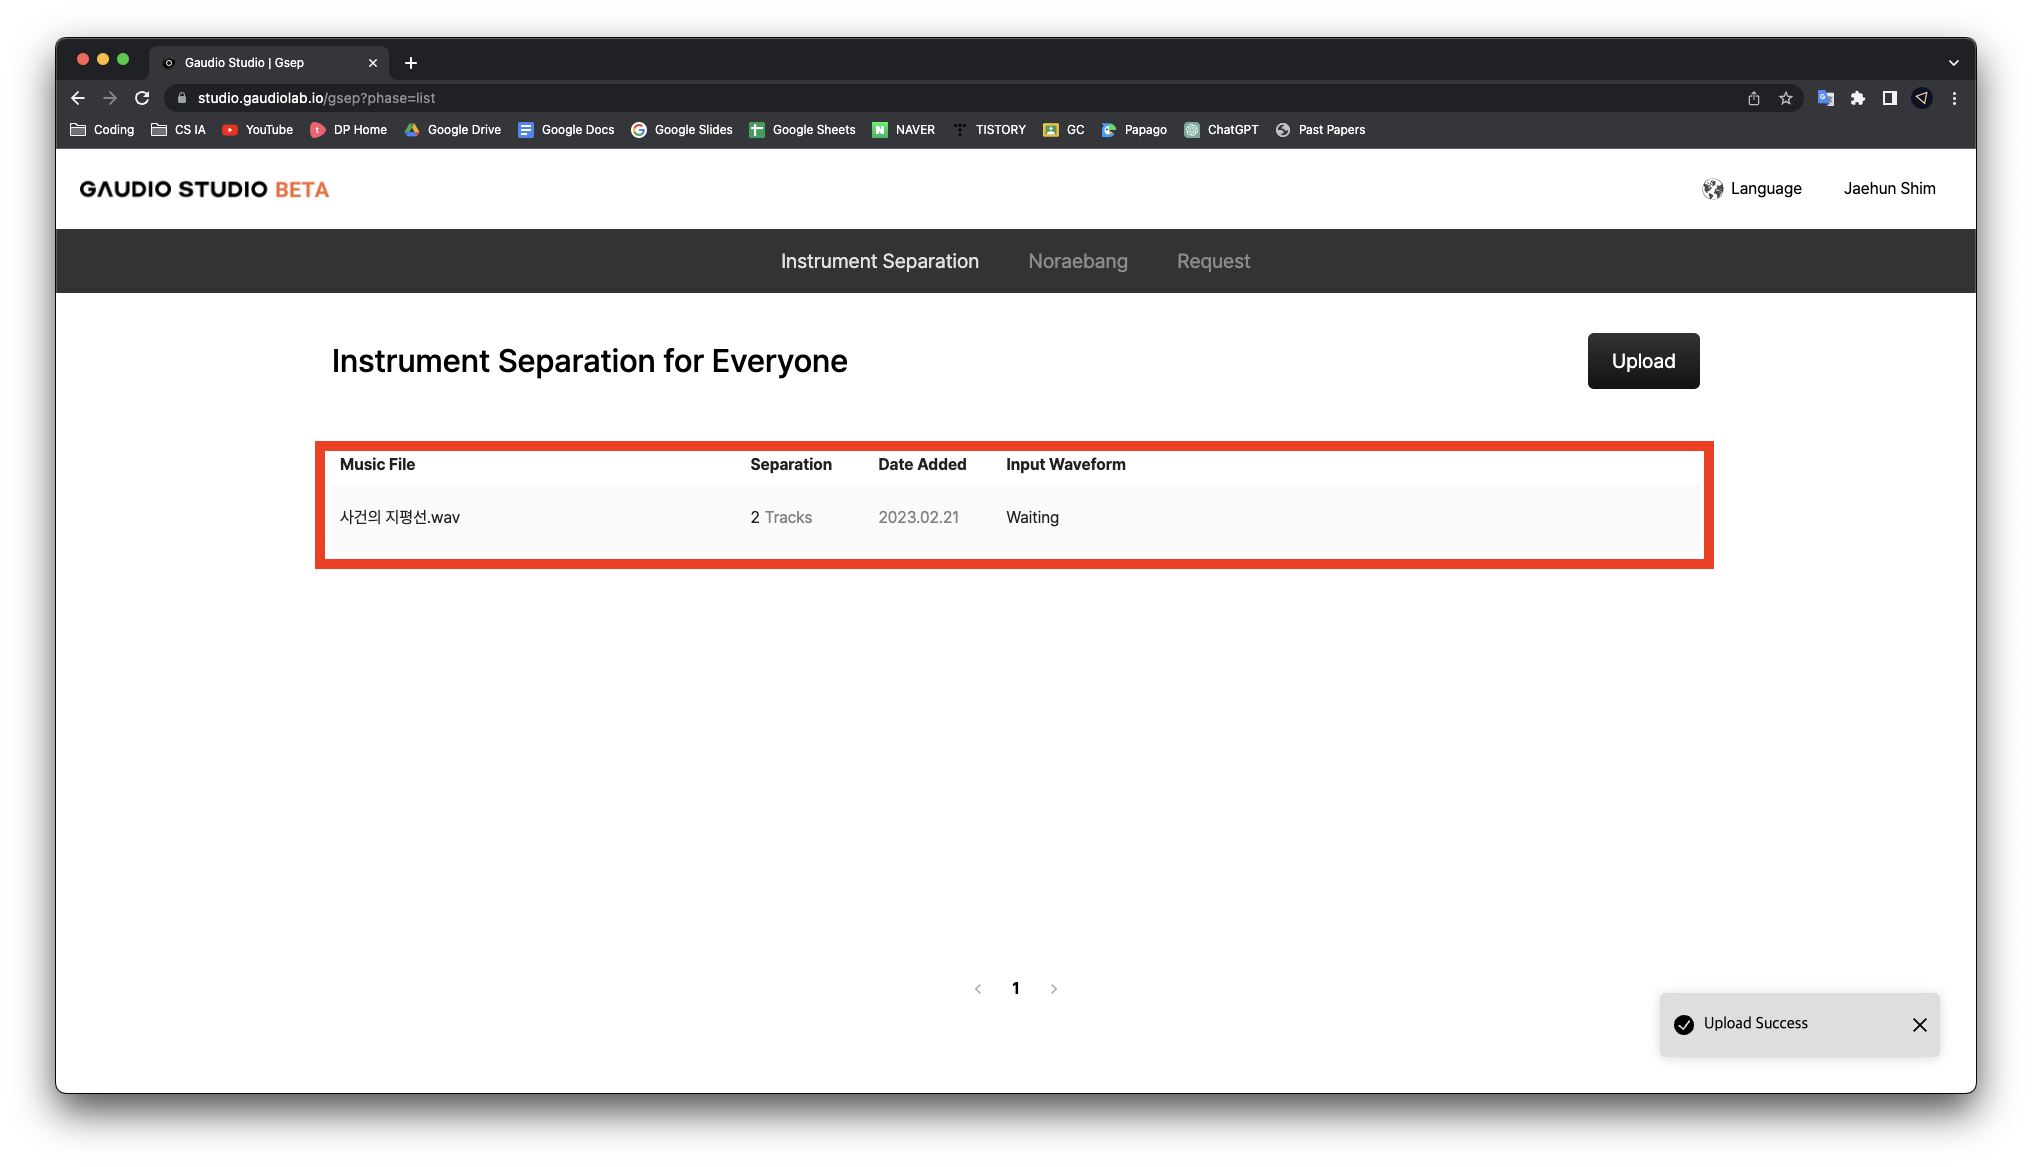Open the Request tab

[1213, 261]
